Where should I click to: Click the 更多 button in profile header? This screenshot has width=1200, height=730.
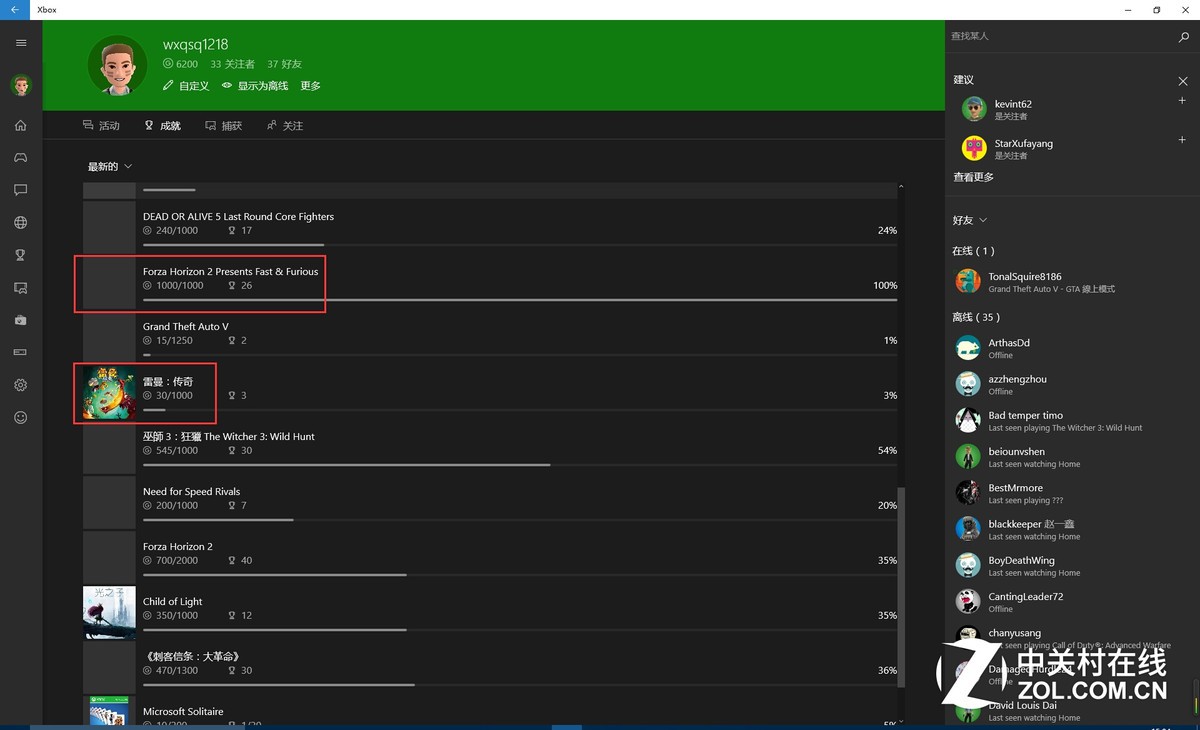coord(311,86)
